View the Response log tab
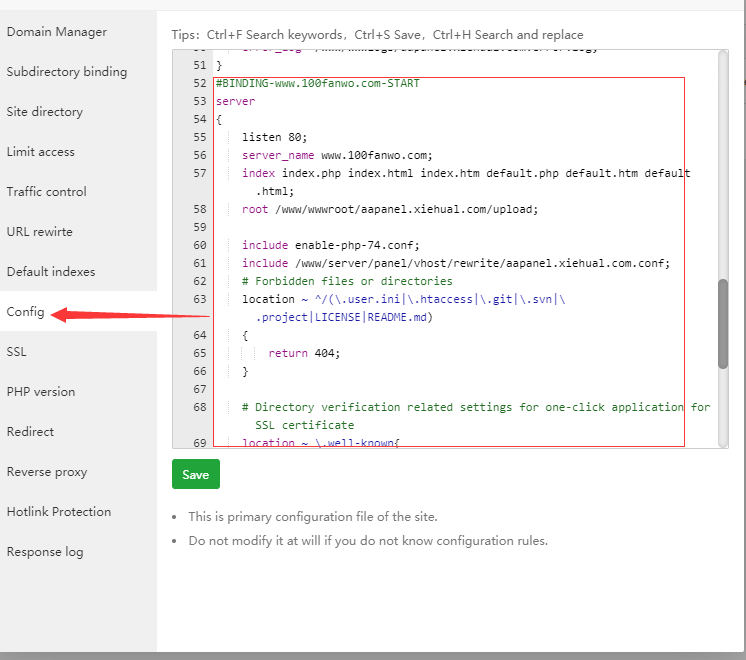 click(44, 552)
